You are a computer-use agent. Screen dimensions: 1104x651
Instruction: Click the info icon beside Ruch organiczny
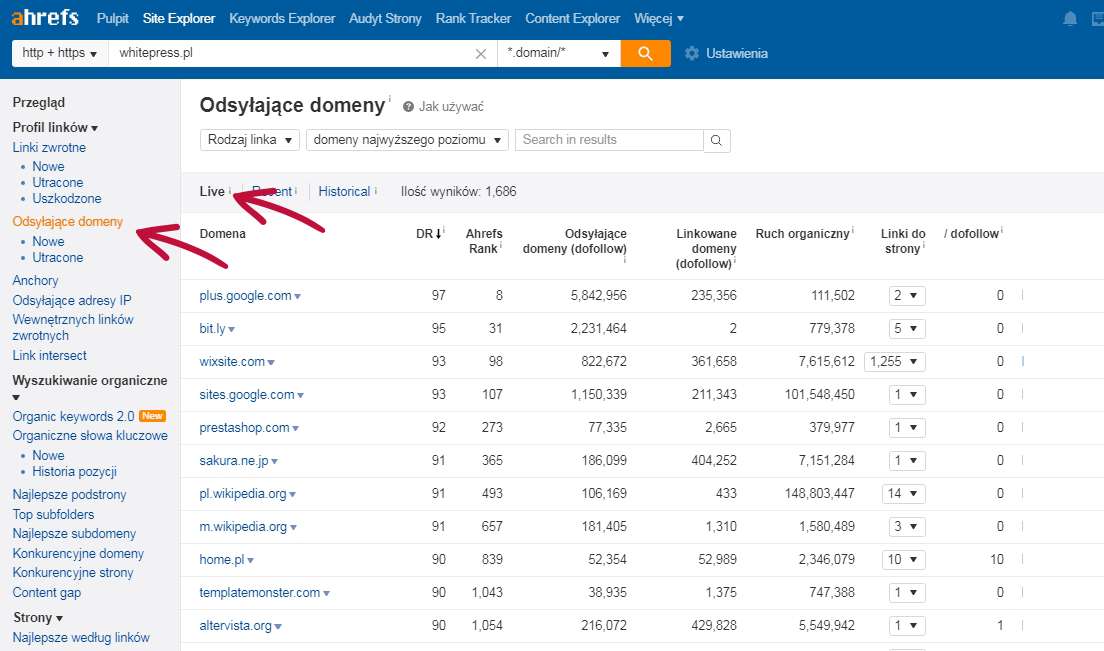point(853,230)
